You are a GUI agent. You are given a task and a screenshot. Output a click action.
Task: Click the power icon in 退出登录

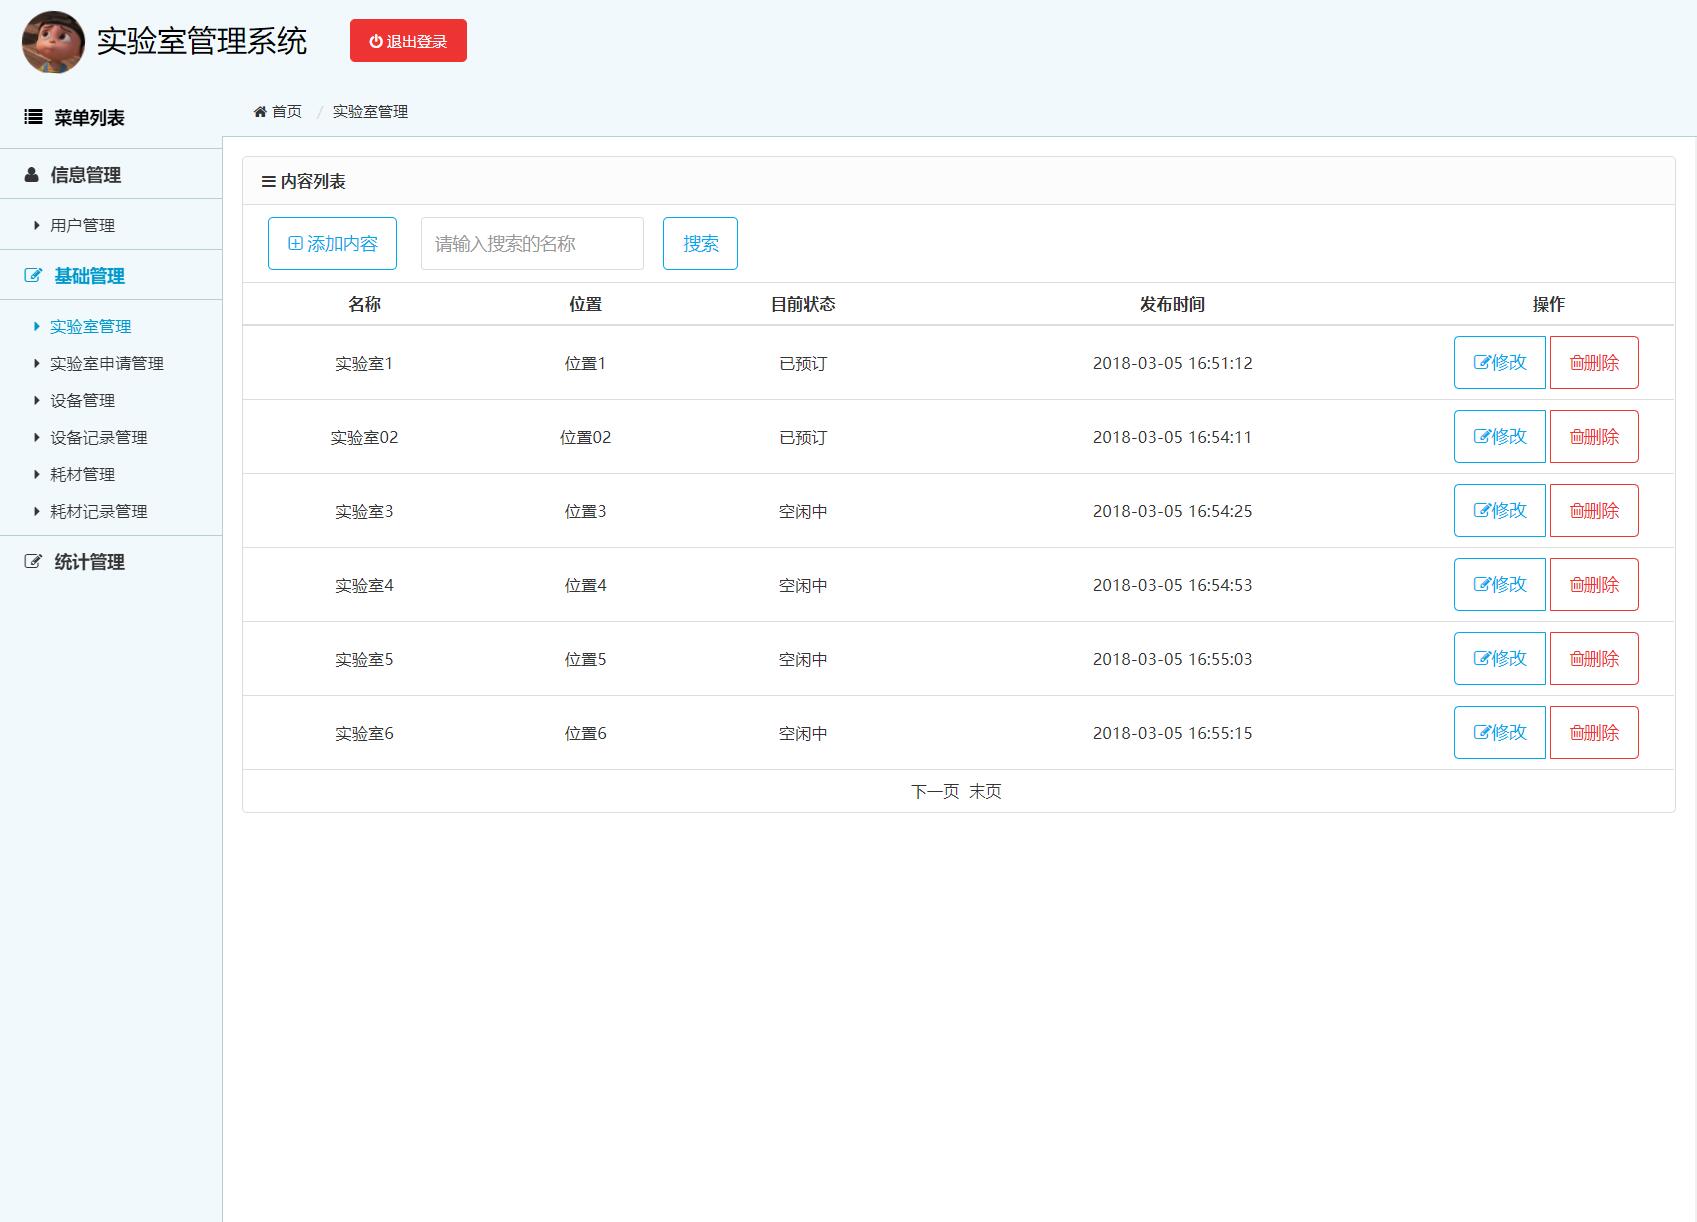(x=376, y=41)
